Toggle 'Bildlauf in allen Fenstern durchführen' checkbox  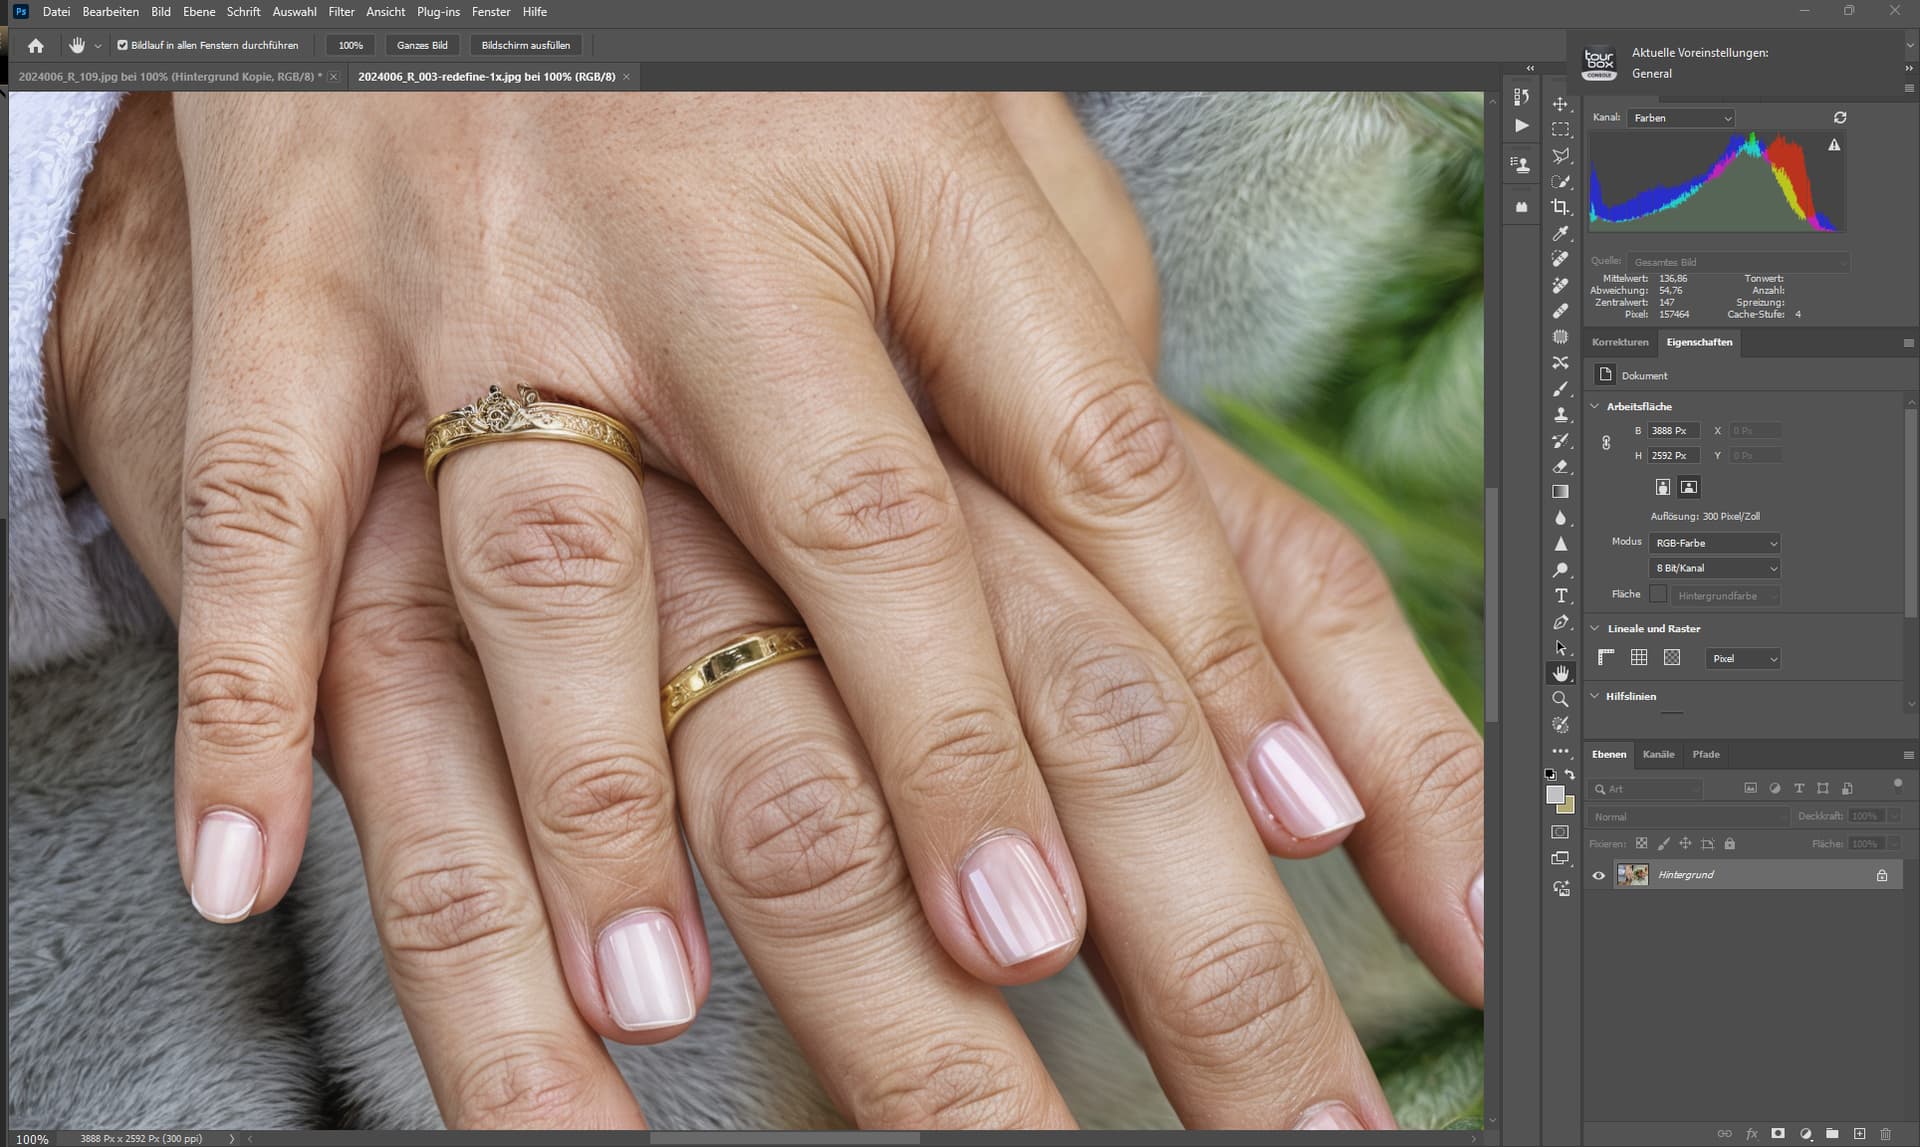tap(123, 45)
